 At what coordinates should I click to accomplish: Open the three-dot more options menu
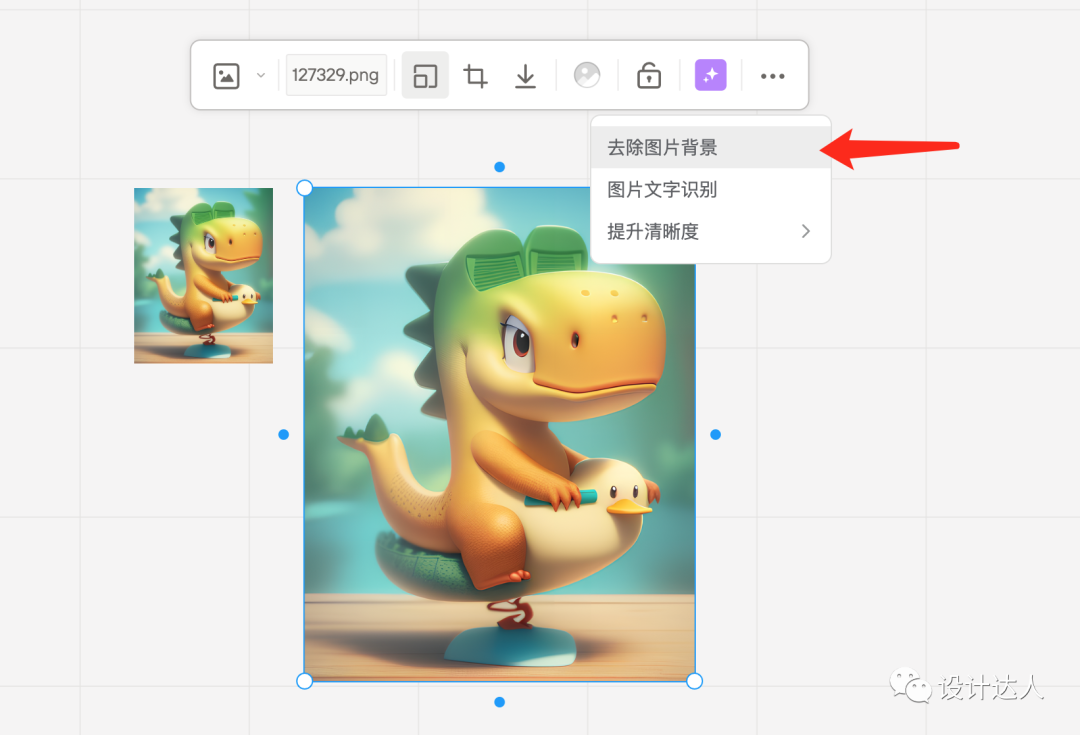tap(772, 76)
